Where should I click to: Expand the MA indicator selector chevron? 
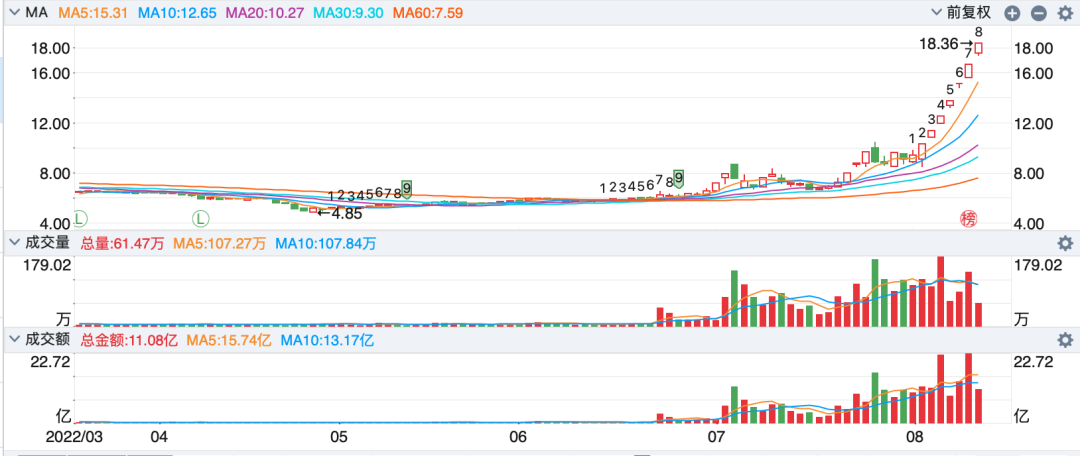tap(14, 13)
